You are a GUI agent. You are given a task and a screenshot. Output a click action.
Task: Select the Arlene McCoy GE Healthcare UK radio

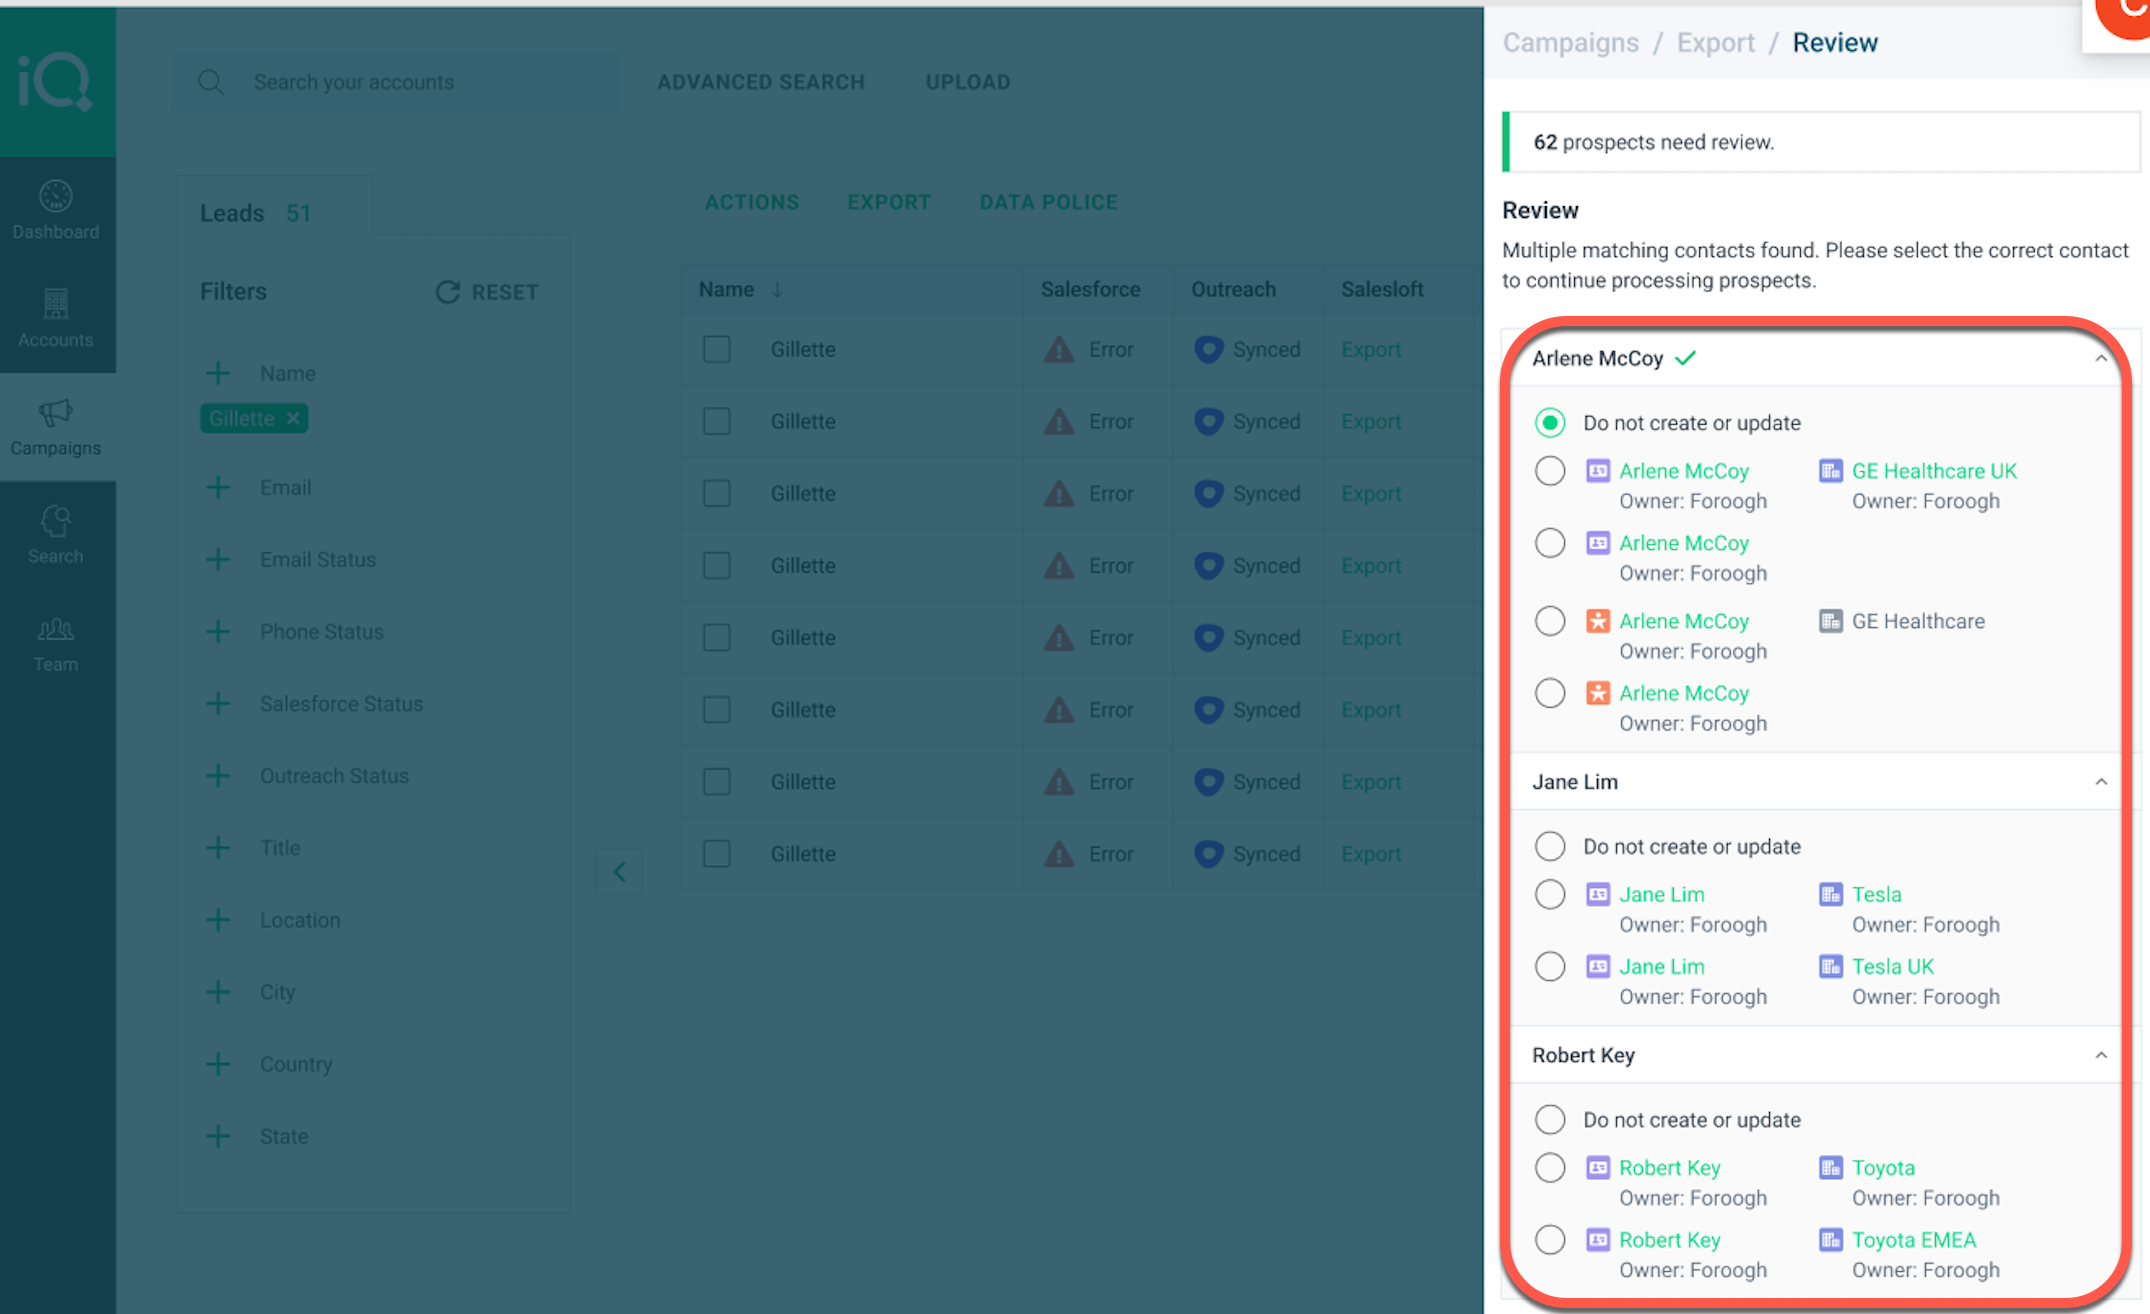pyautogui.click(x=1550, y=470)
